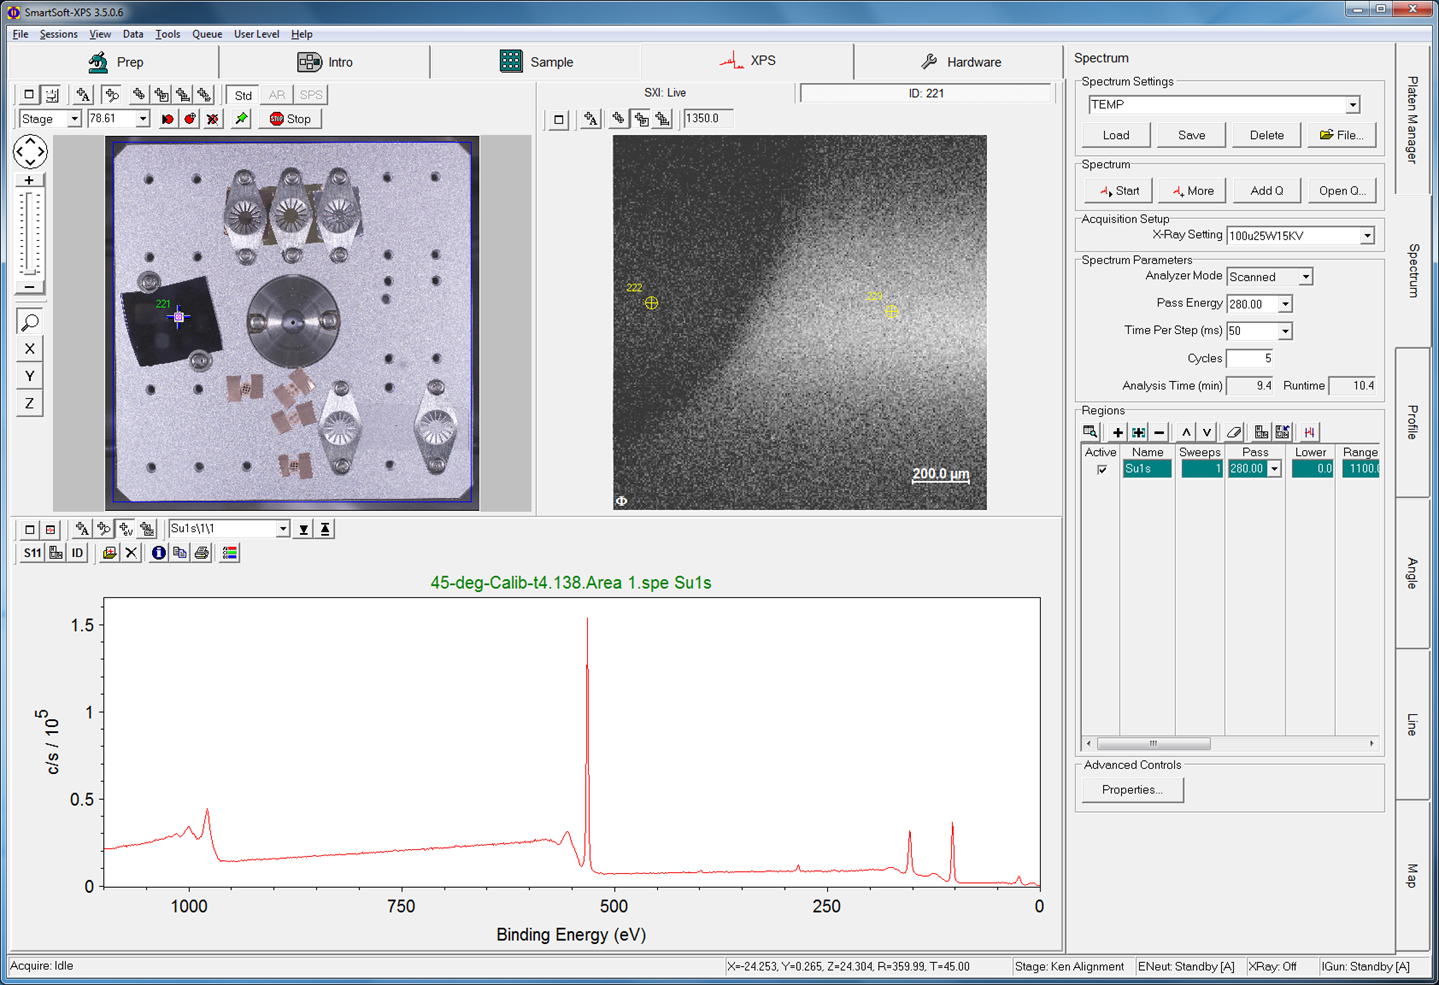Click the eraser icon in Regions toolbar
This screenshot has width=1439, height=985.
pyautogui.click(x=1234, y=432)
